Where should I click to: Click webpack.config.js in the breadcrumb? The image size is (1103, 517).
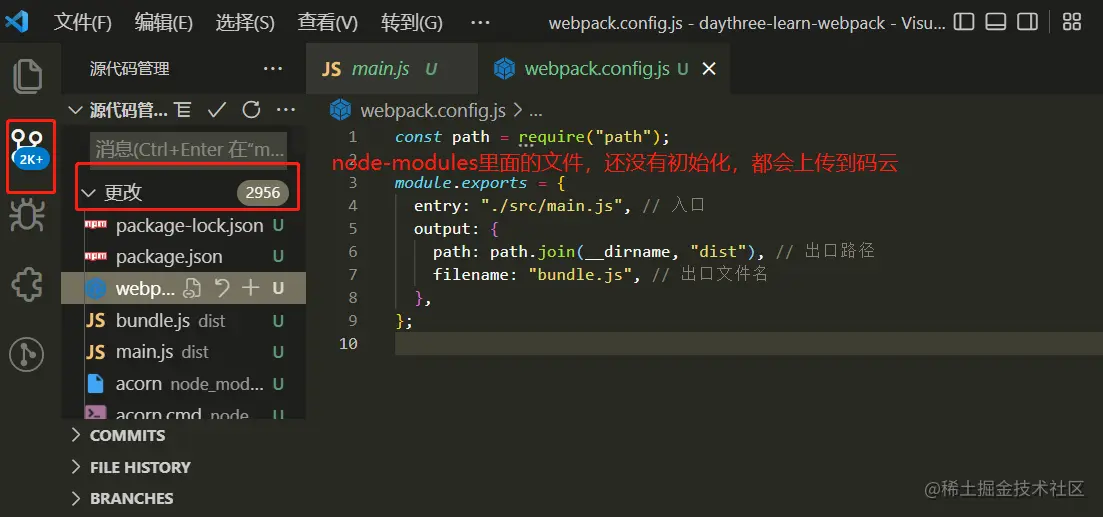coord(433,110)
